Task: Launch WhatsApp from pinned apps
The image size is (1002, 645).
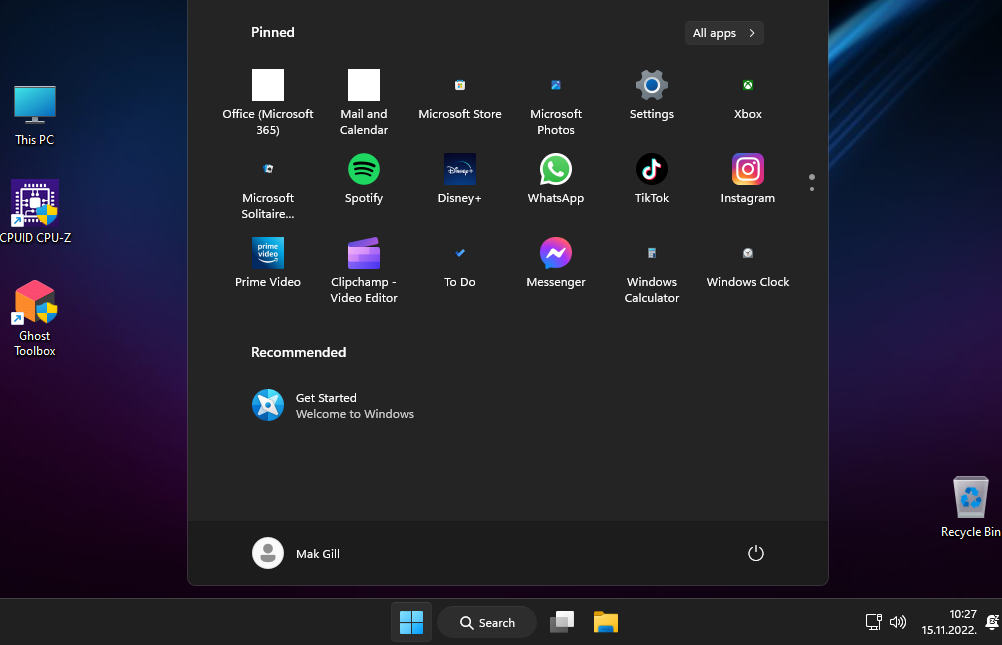Action: pyautogui.click(x=555, y=178)
